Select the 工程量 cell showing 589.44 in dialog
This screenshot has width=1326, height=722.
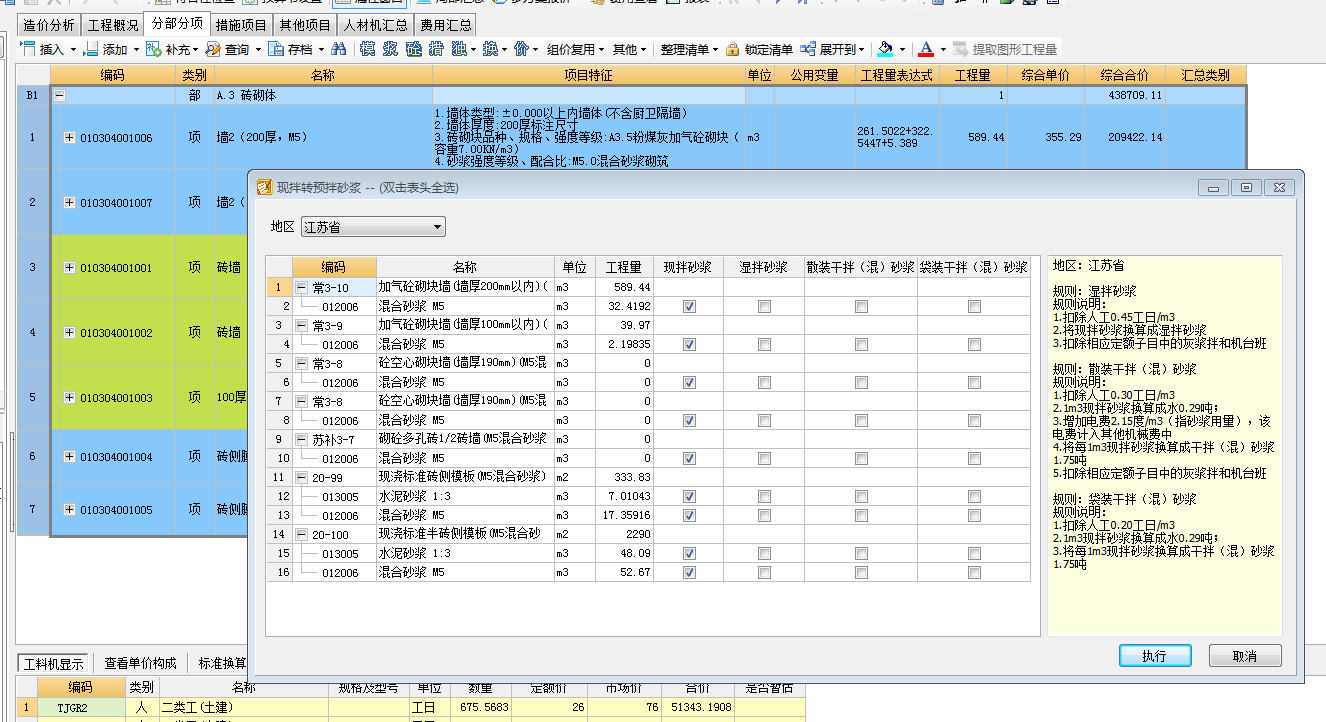coord(624,288)
